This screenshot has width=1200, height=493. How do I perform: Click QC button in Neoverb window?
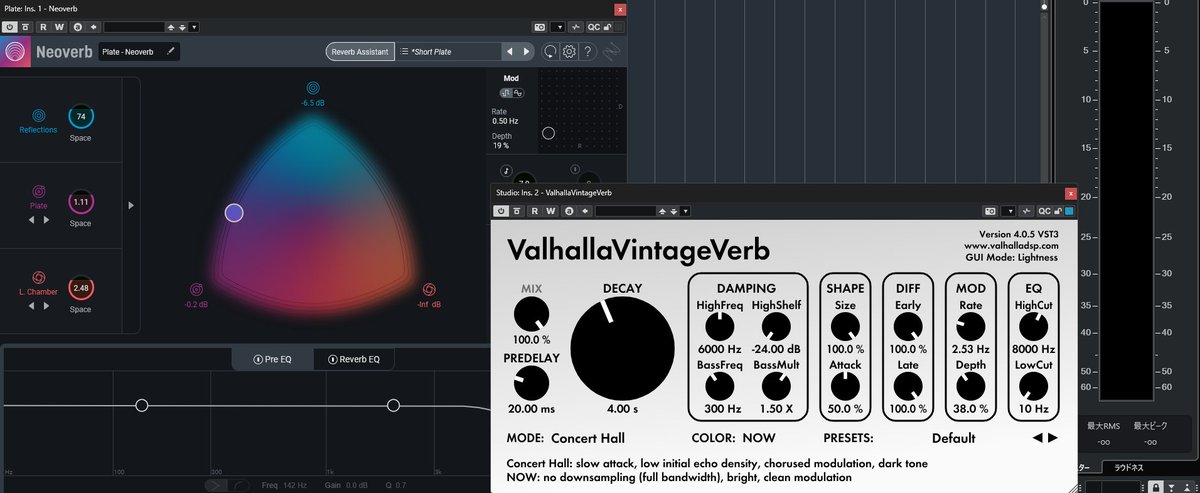(593, 26)
